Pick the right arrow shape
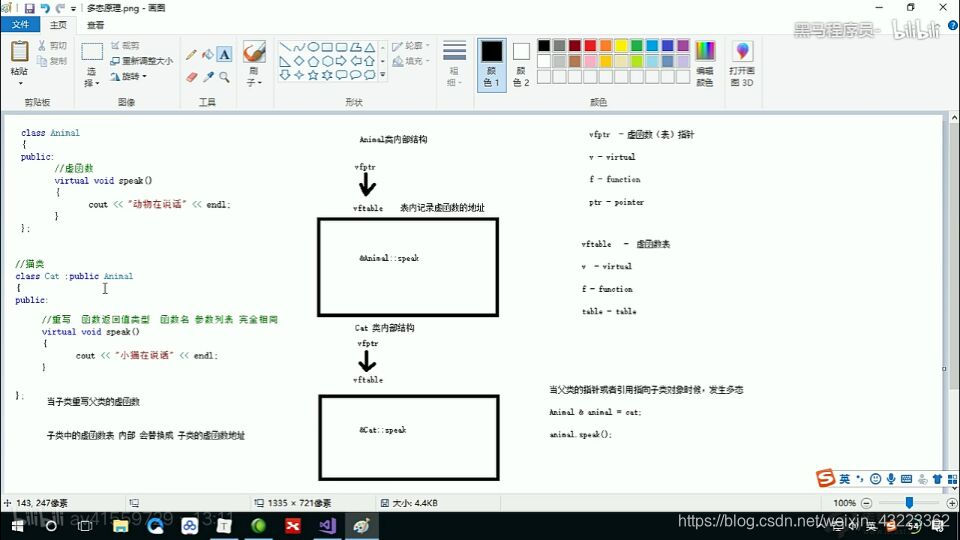Viewport: 960px width, 540px height. pos(341,61)
